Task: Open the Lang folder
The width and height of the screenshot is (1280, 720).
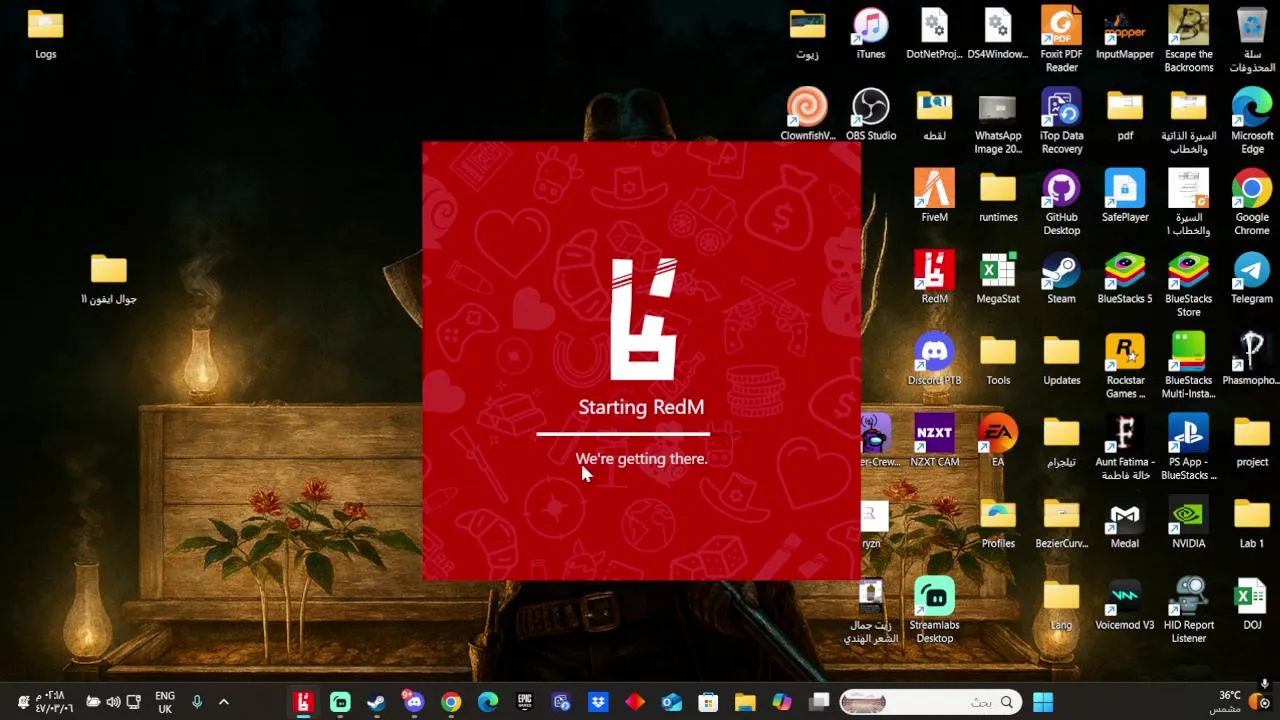Action: point(1061,604)
